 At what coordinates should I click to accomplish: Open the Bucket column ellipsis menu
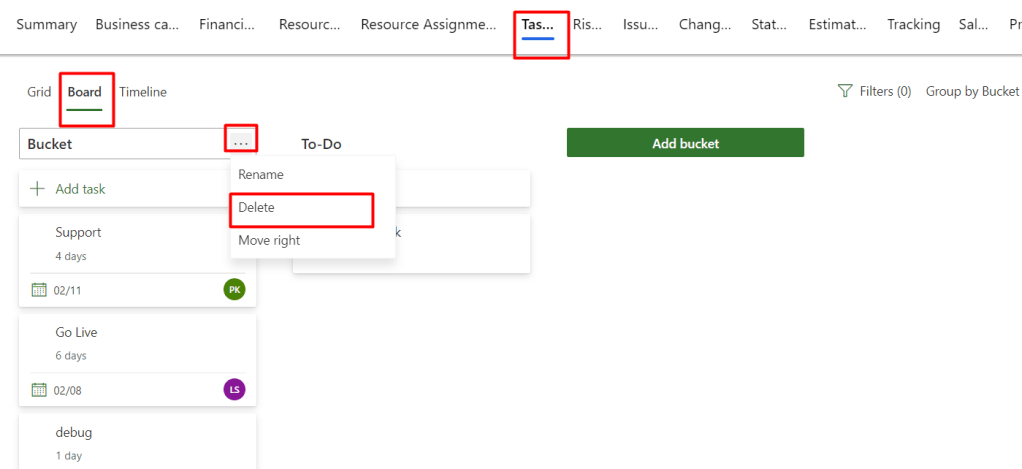[241, 143]
